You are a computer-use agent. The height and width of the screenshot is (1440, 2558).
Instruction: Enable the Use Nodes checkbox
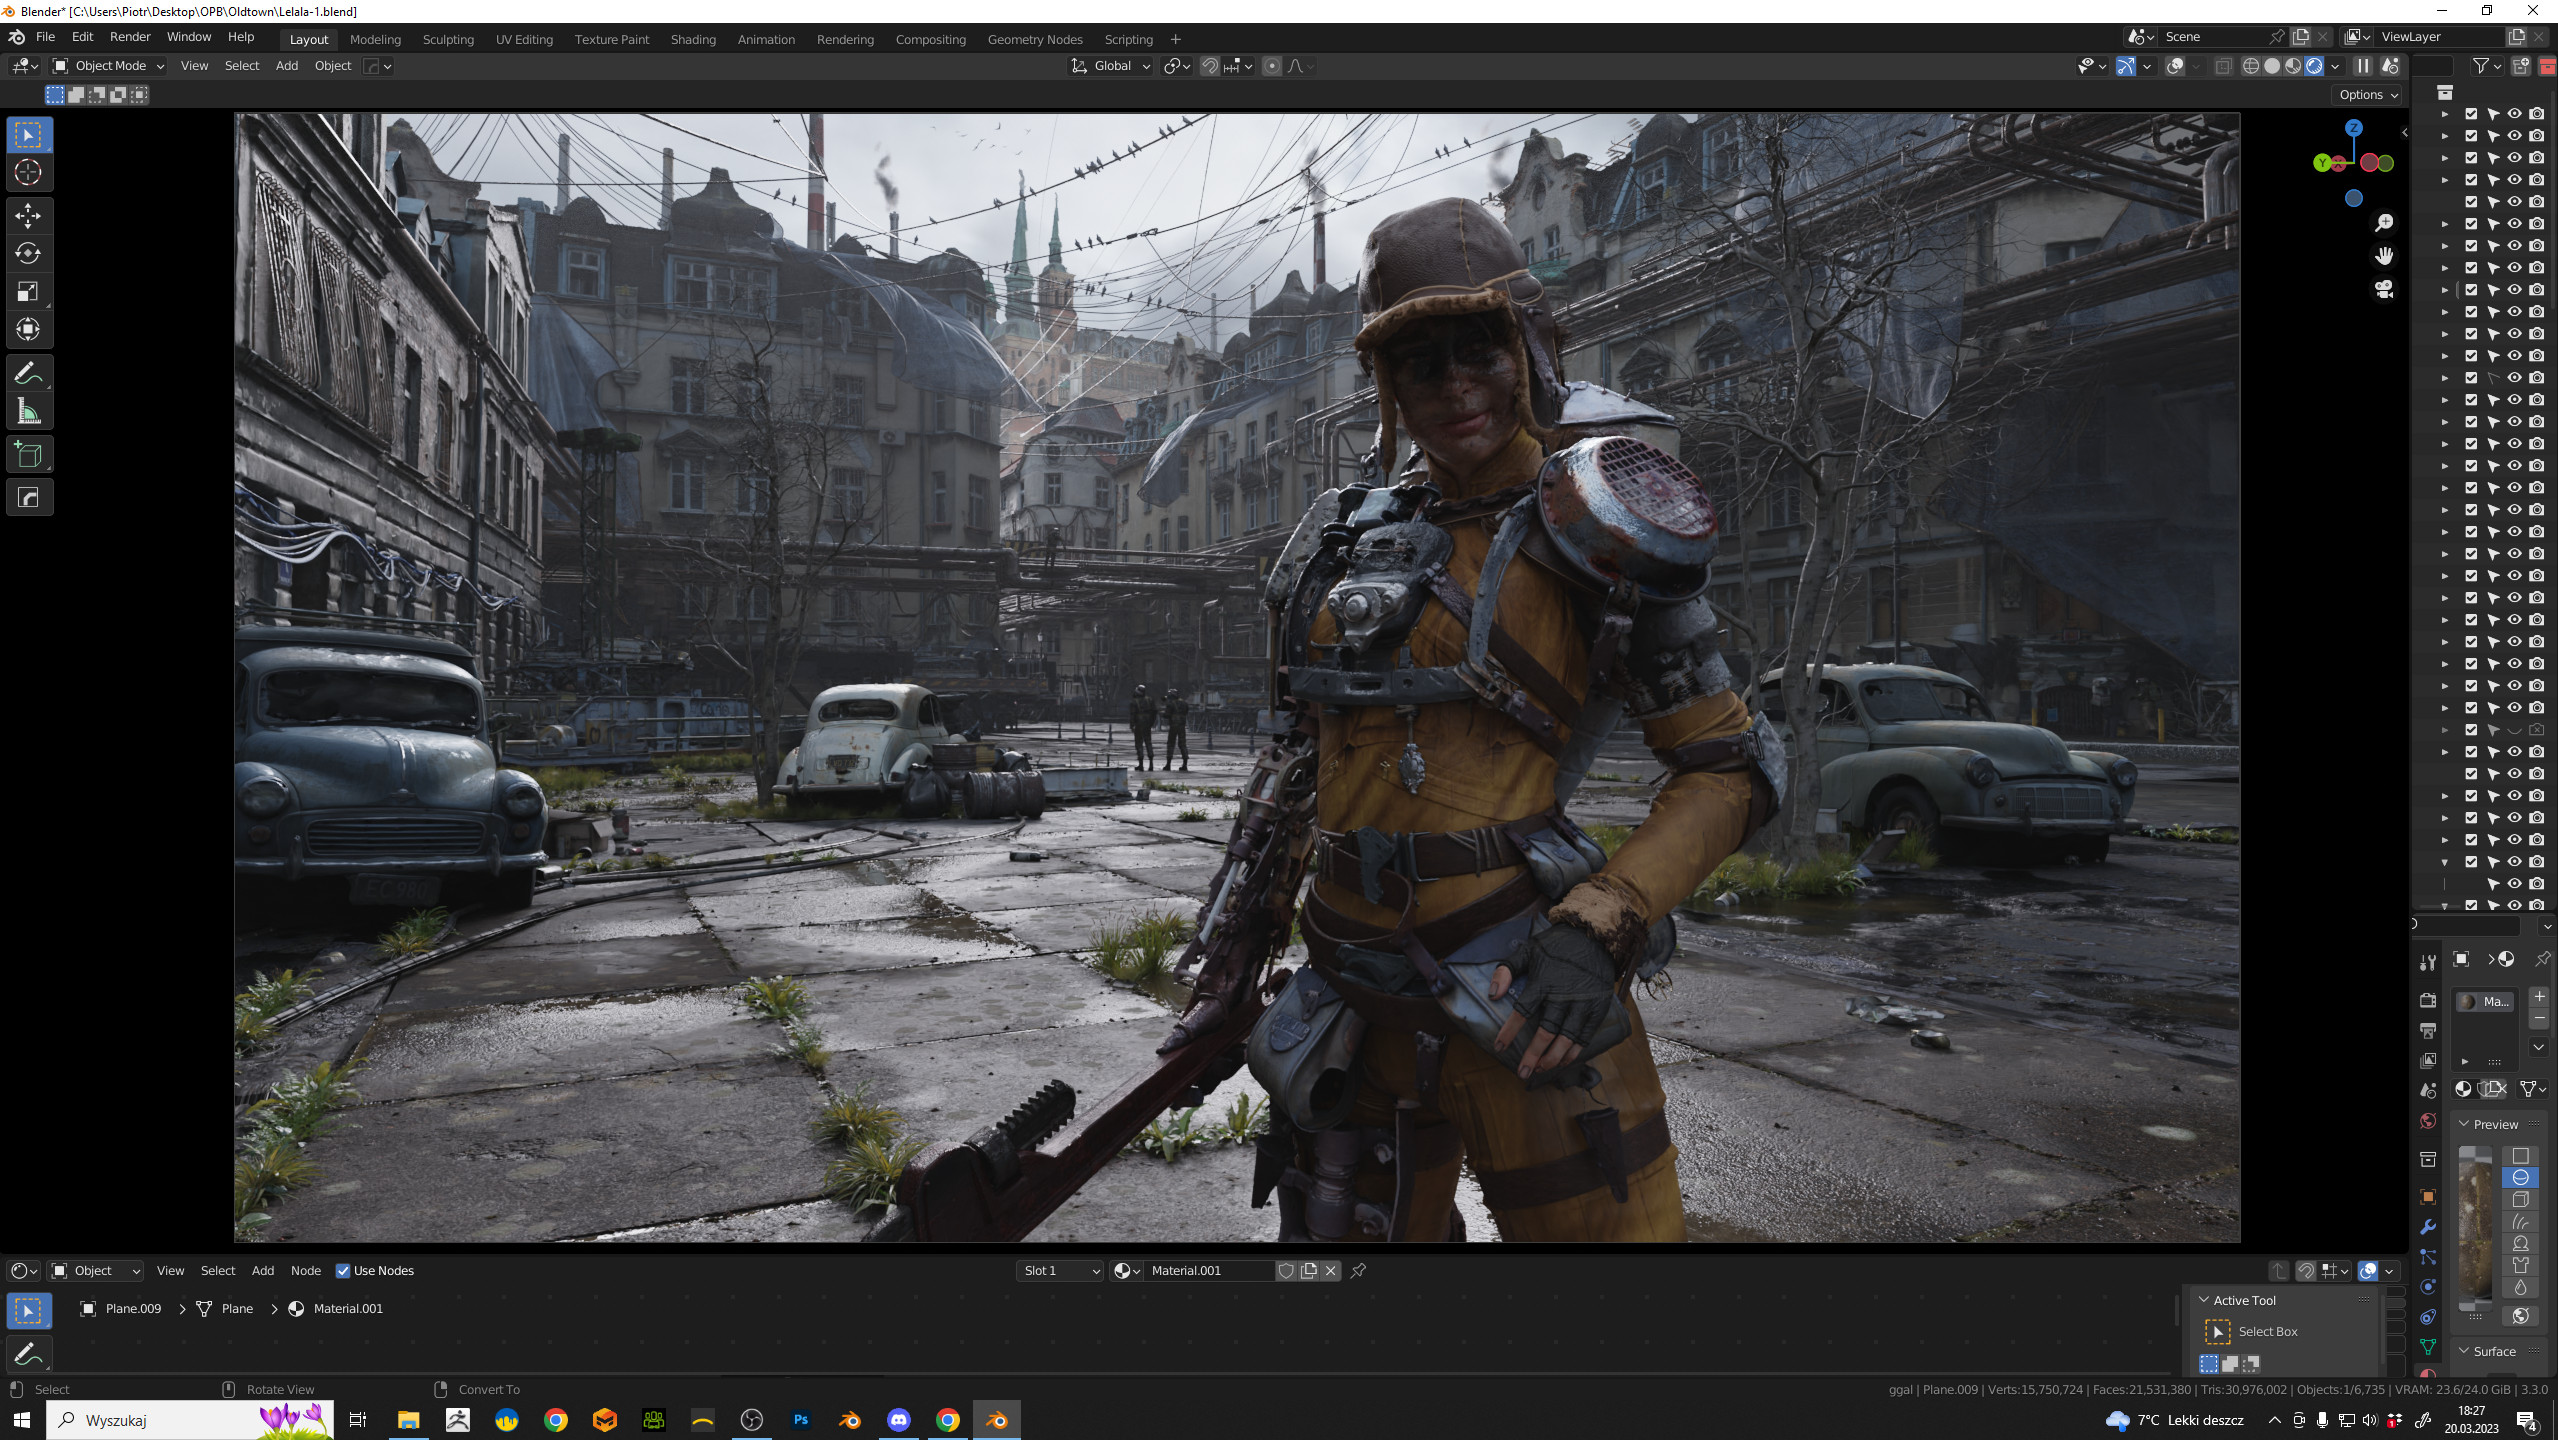coord(343,1271)
